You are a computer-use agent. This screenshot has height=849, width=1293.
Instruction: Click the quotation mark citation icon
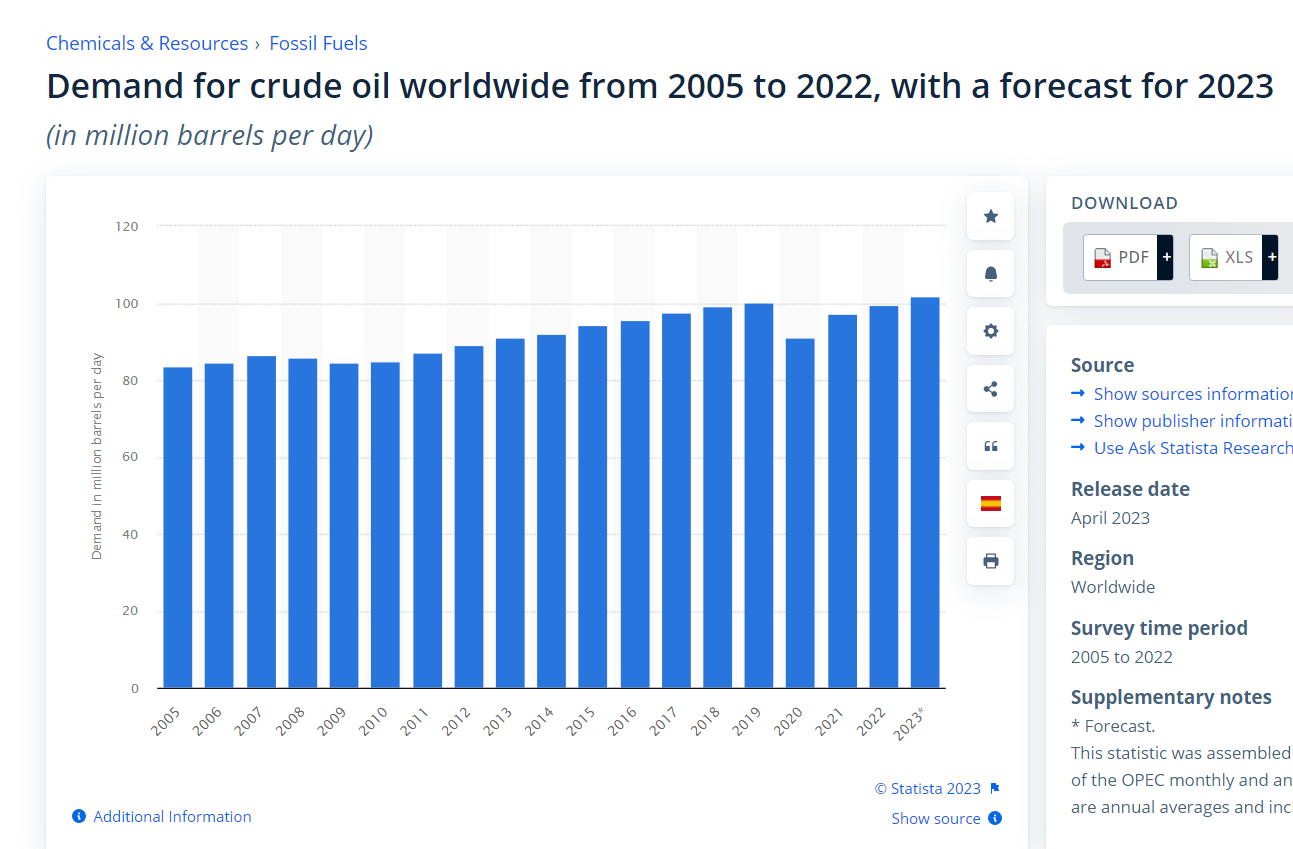pyautogui.click(x=991, y=446)
